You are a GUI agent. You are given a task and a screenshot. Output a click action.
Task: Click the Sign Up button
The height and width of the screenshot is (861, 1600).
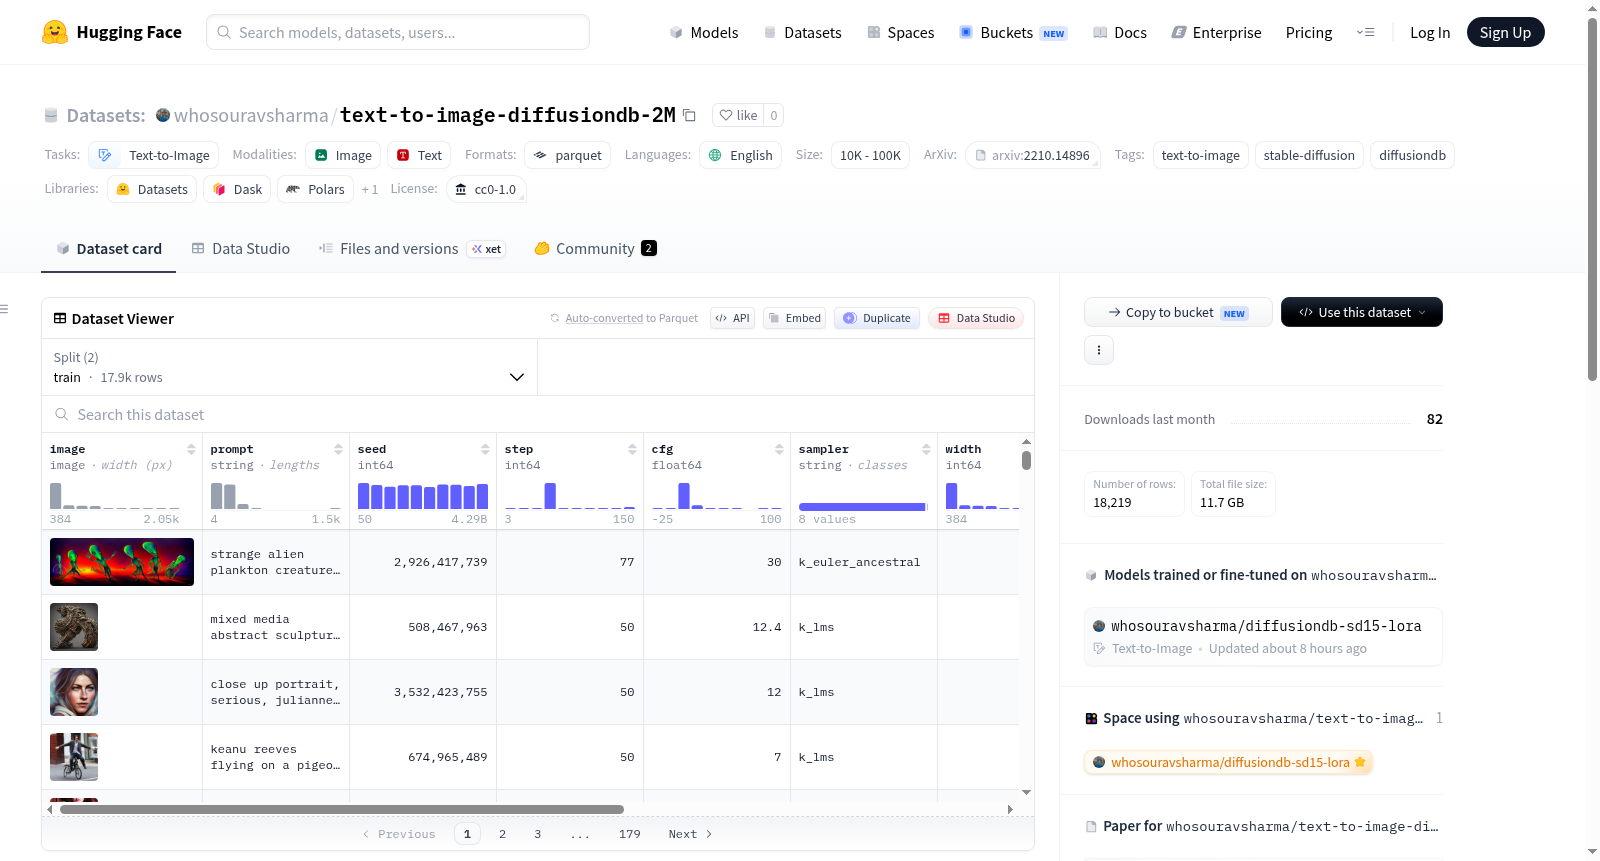(x=1506, y=33)
